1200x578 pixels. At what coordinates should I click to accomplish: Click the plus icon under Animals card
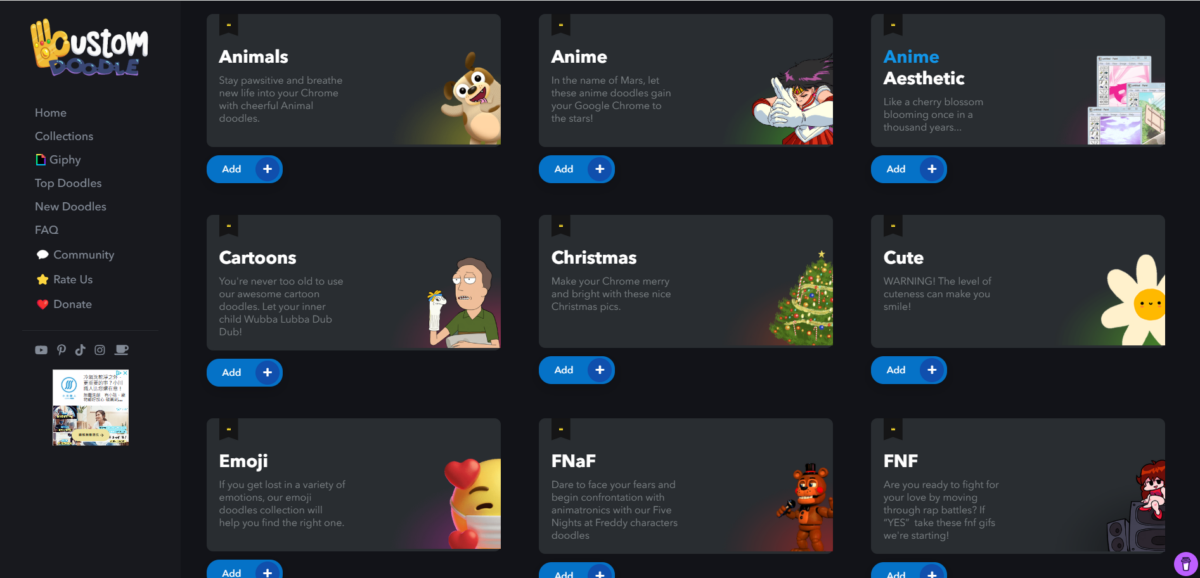coord(267,169)
